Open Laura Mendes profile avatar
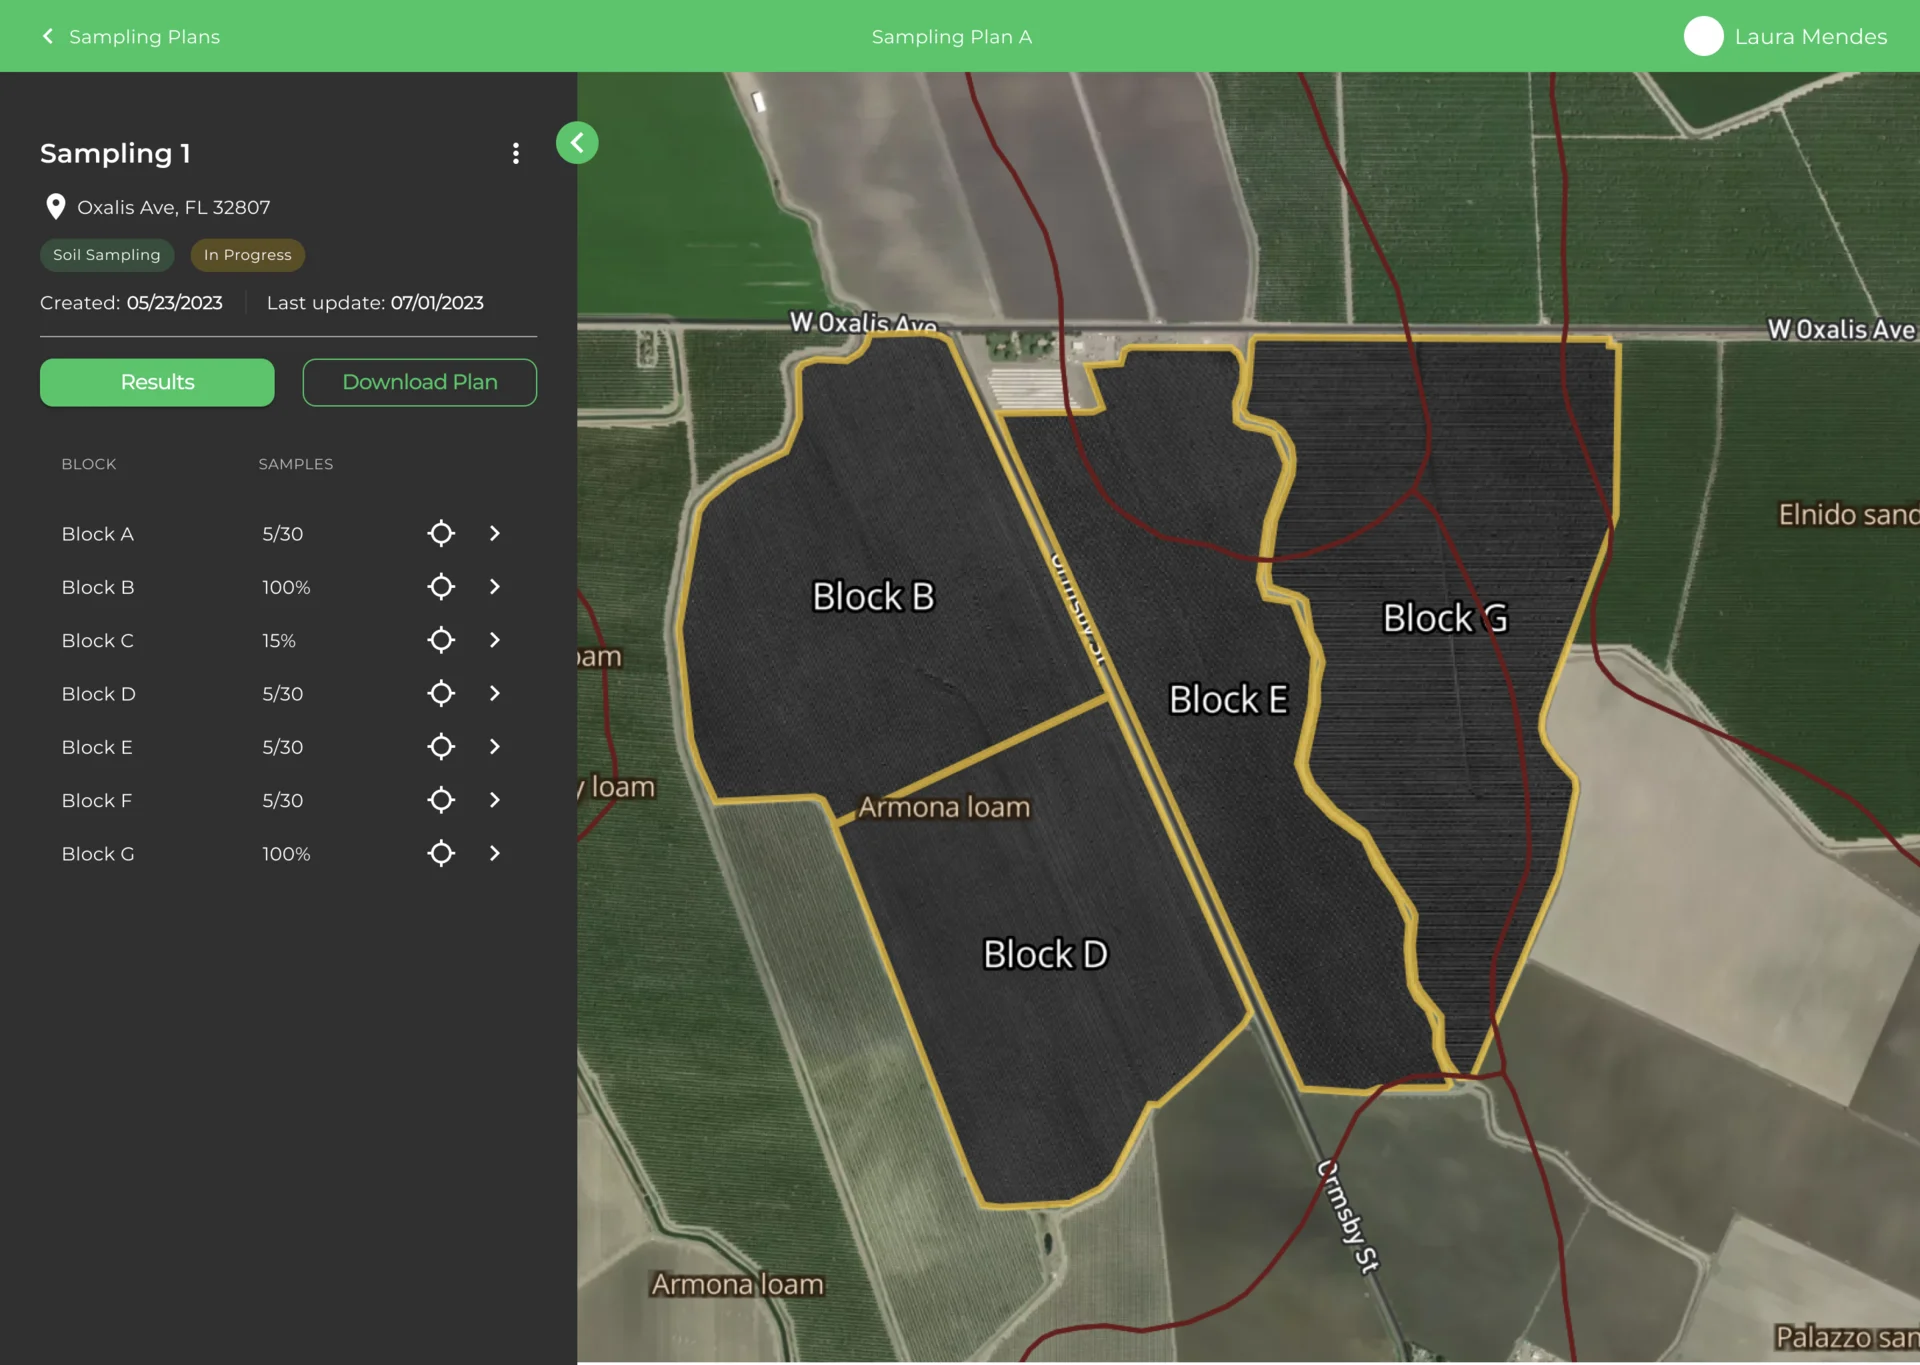The image size is (1920, 1365). pos(1703,36)
